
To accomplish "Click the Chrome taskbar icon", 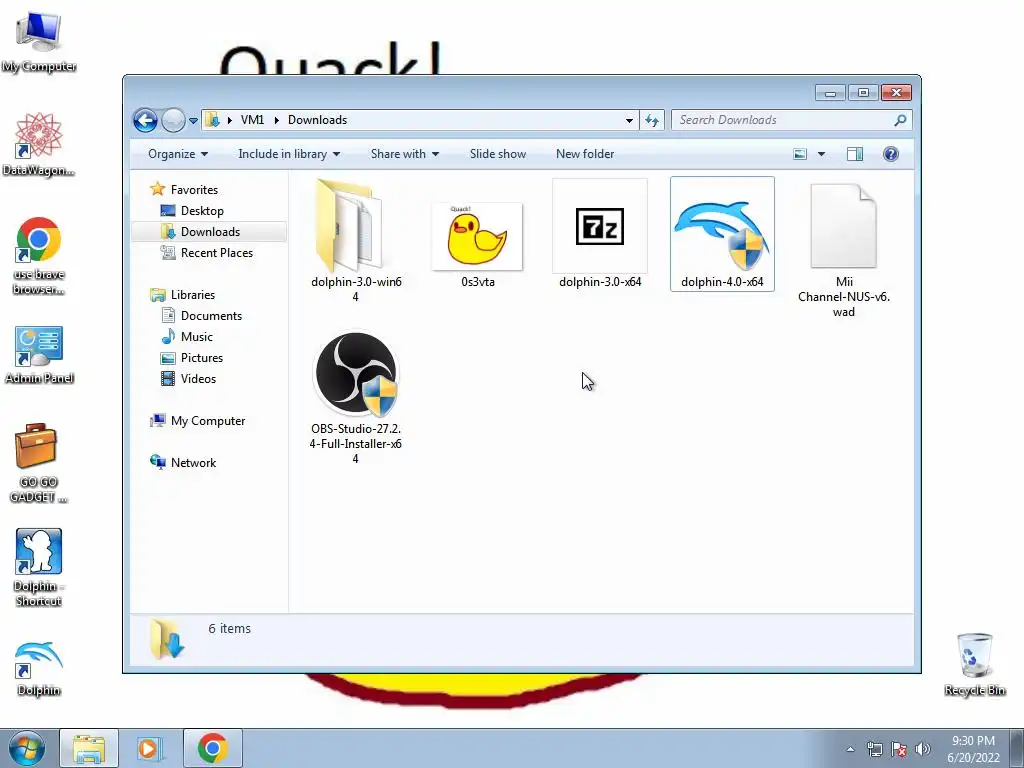I will pyautogui.click(x=213, y=748).
